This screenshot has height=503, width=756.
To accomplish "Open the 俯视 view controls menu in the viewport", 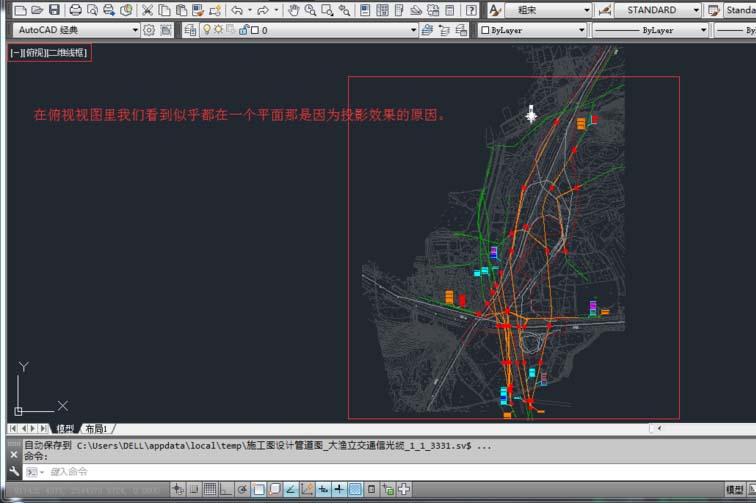I will (x=35, y=53).
